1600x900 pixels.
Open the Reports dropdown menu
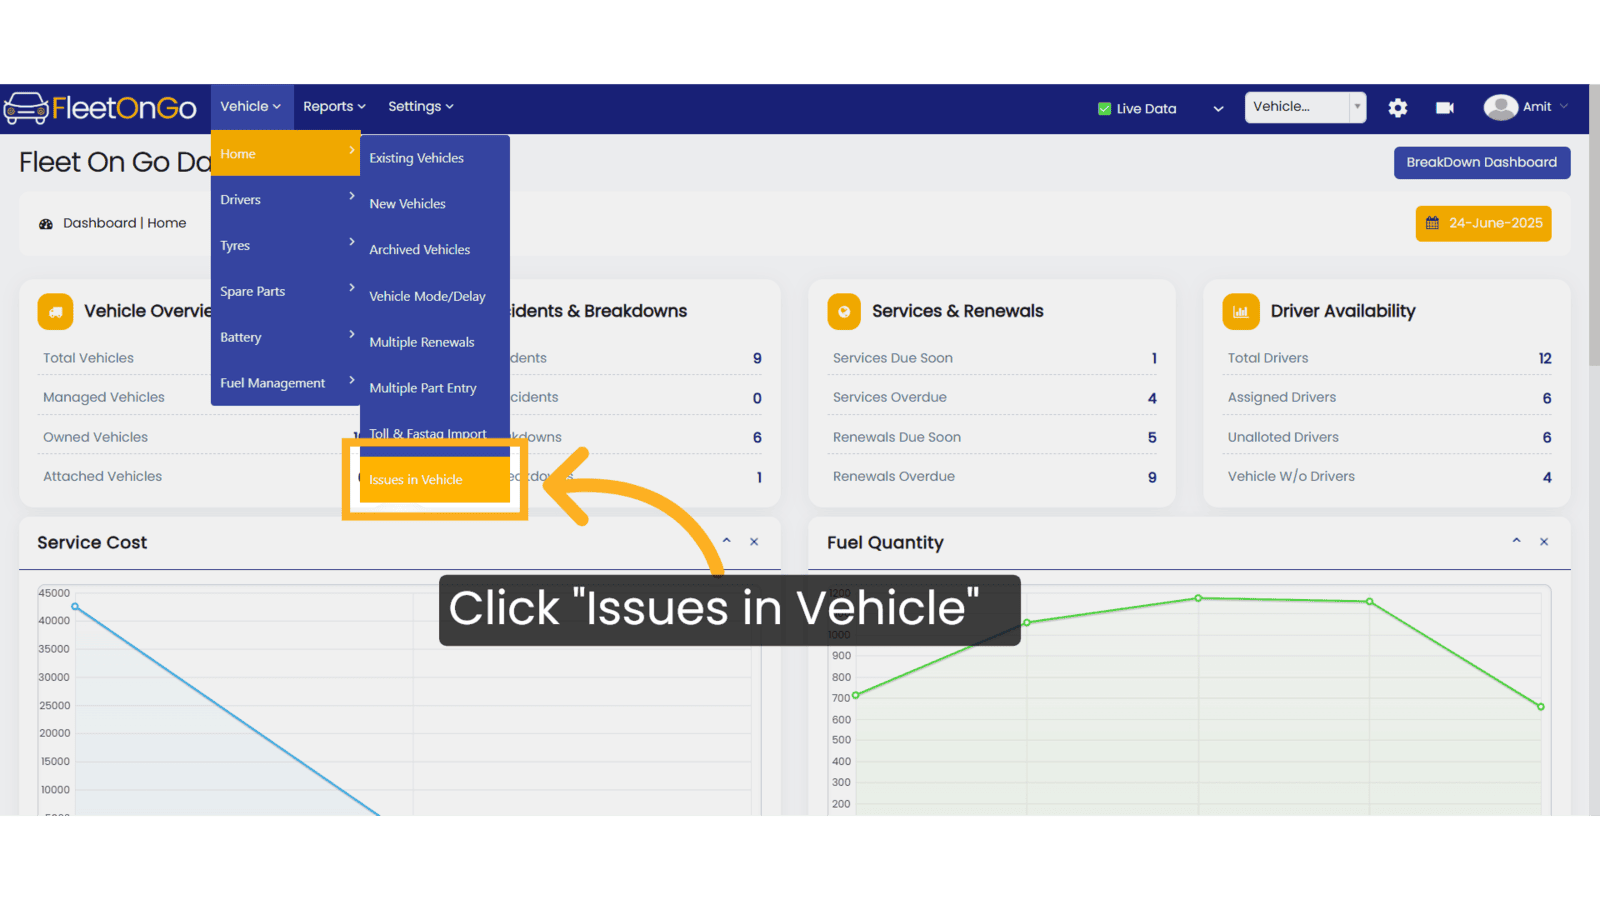(x=334, y=107)
